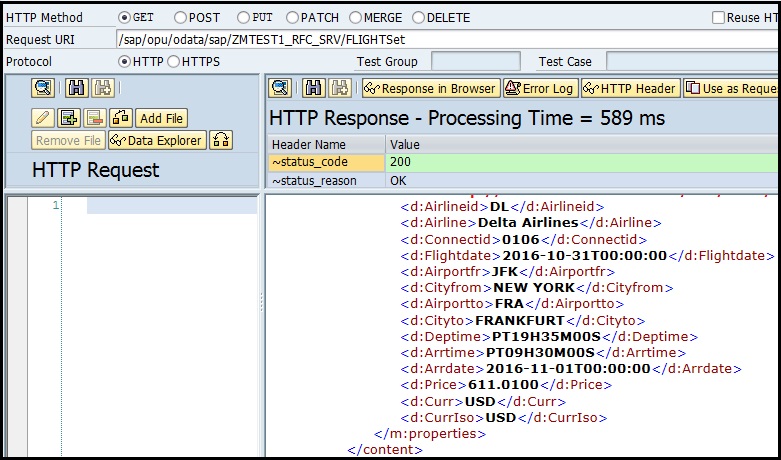Screen dimensions: 781x460
Task: Click the find icon in request toolbar
Action: [77, 89]
